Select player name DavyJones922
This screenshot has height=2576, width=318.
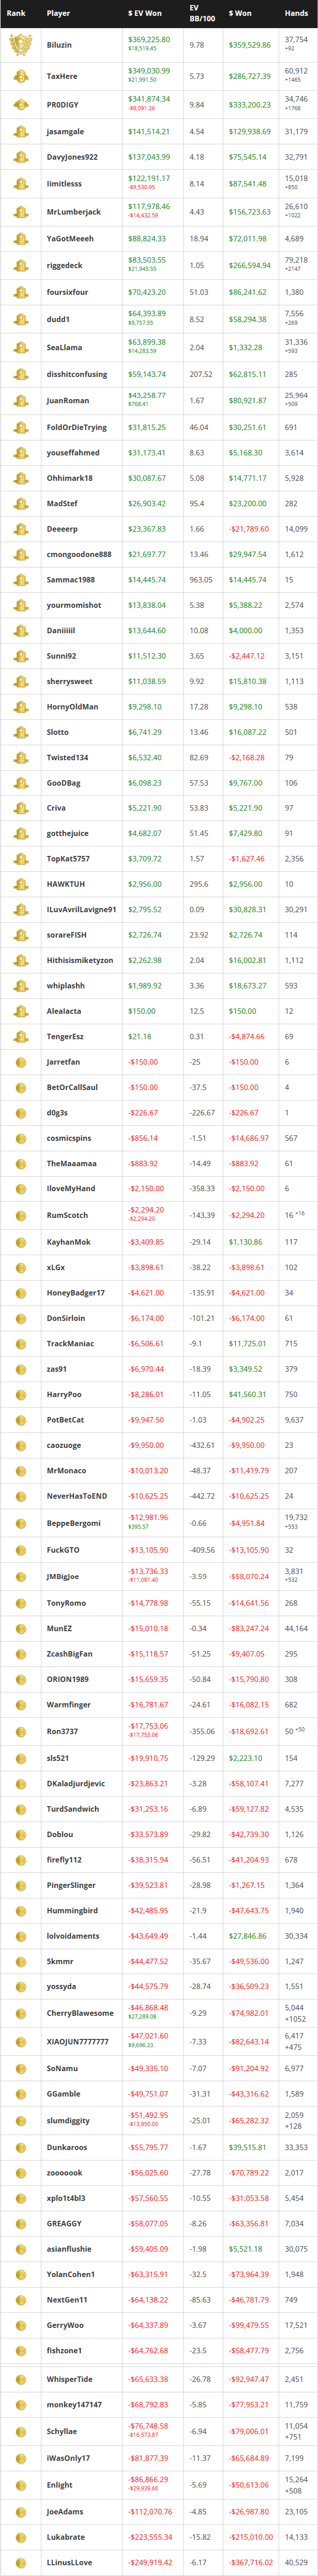[x=72, y=157]
